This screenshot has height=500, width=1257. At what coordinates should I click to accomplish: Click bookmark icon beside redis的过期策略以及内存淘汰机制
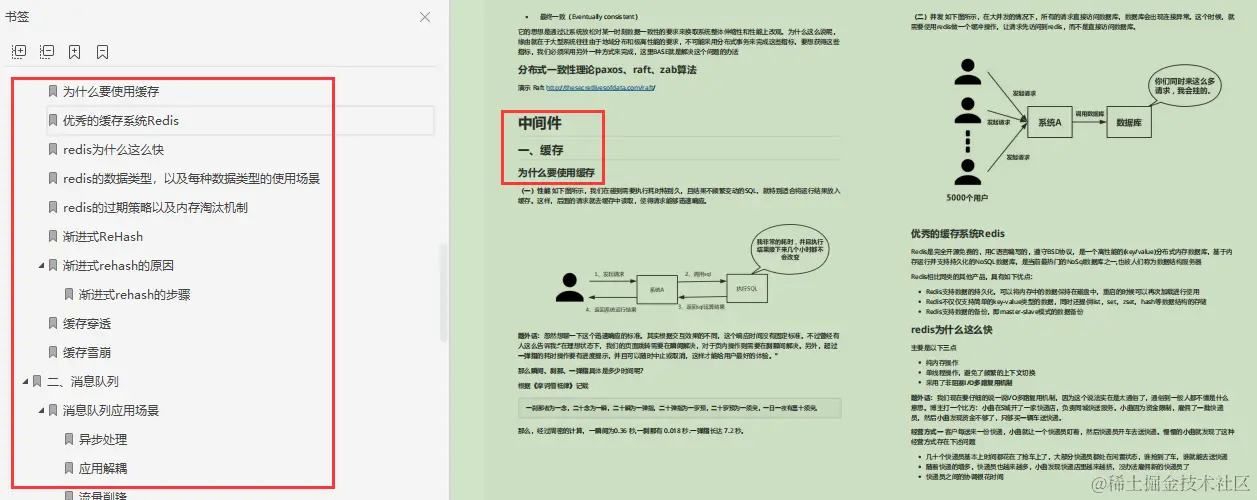pos(53,207)
